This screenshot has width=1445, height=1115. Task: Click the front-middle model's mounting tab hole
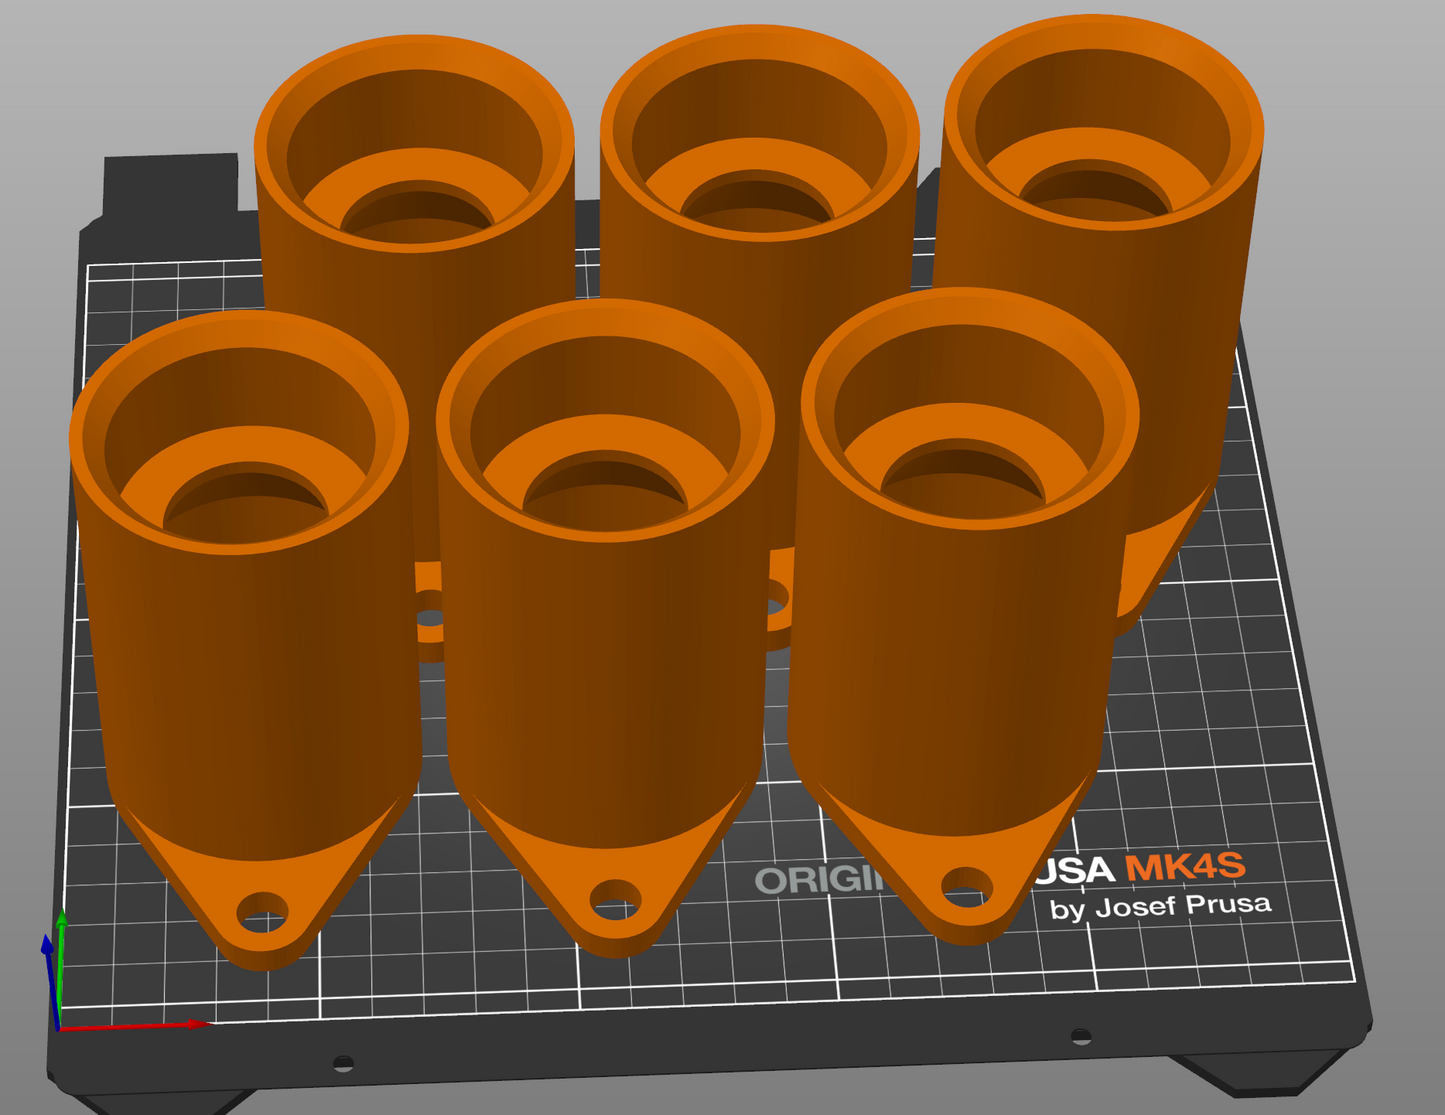(615, 899)
